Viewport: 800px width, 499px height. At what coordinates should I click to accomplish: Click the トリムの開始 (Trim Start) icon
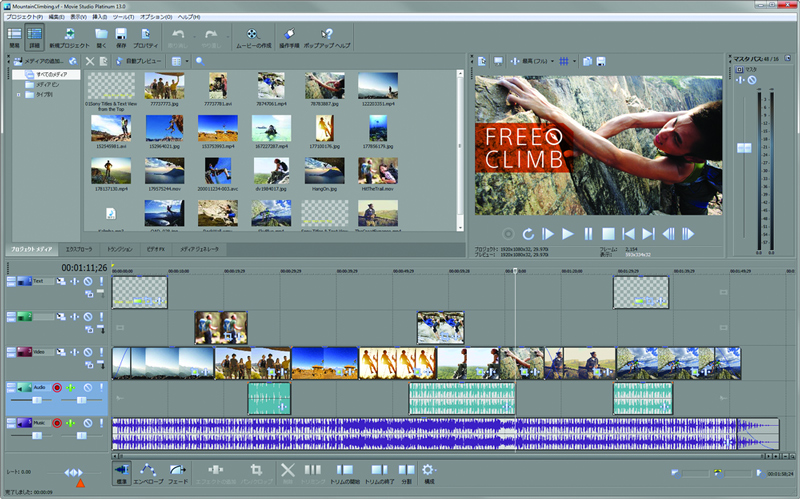click(x=345, y=469)
